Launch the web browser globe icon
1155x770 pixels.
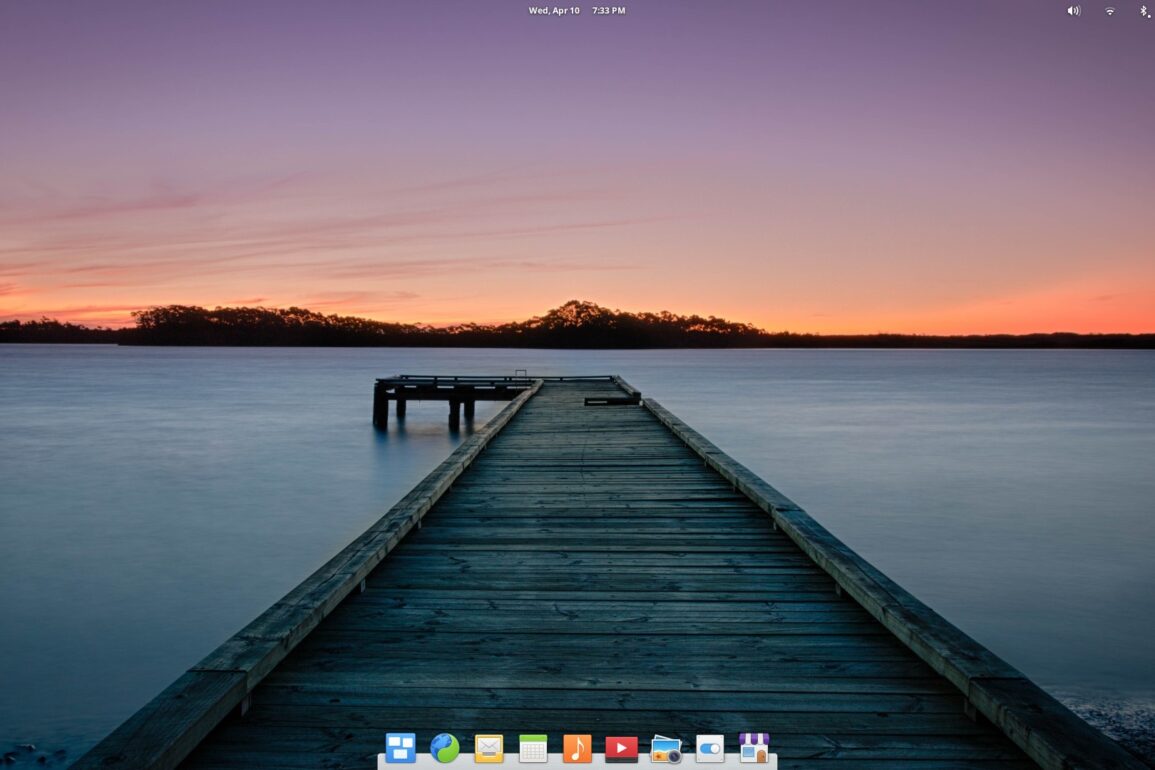click(445, 747)
